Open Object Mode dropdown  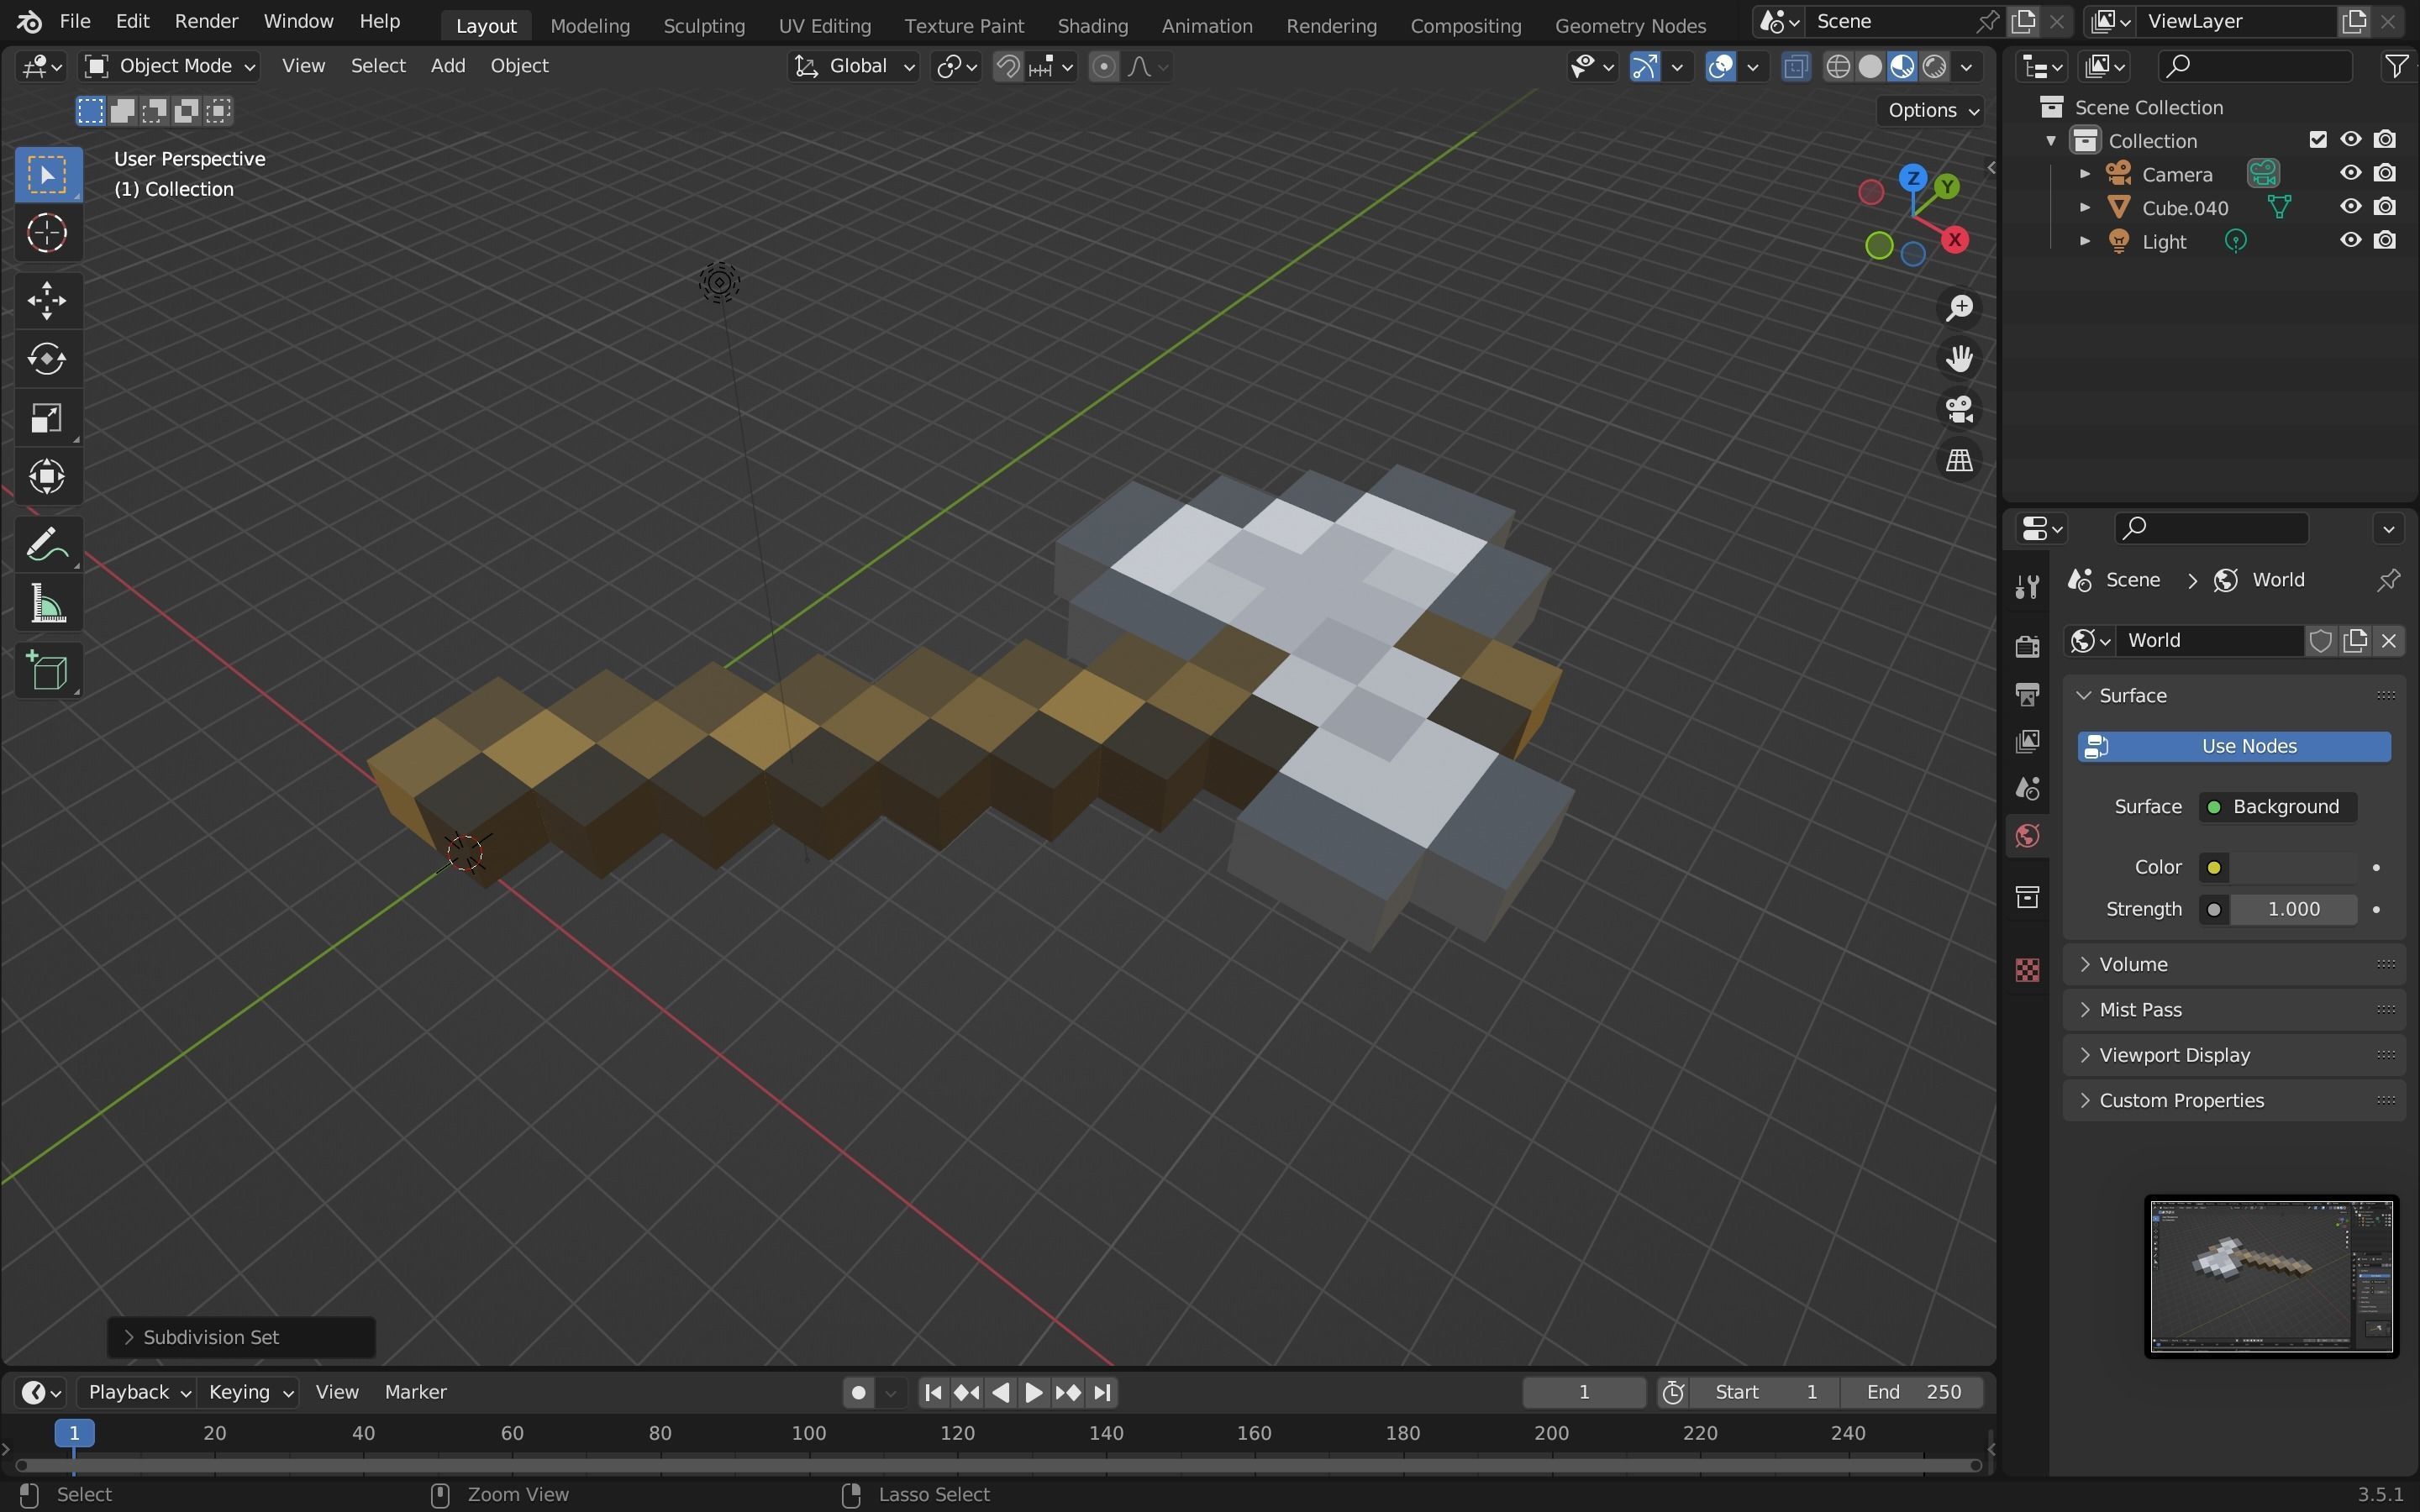(x=169, y=66)
